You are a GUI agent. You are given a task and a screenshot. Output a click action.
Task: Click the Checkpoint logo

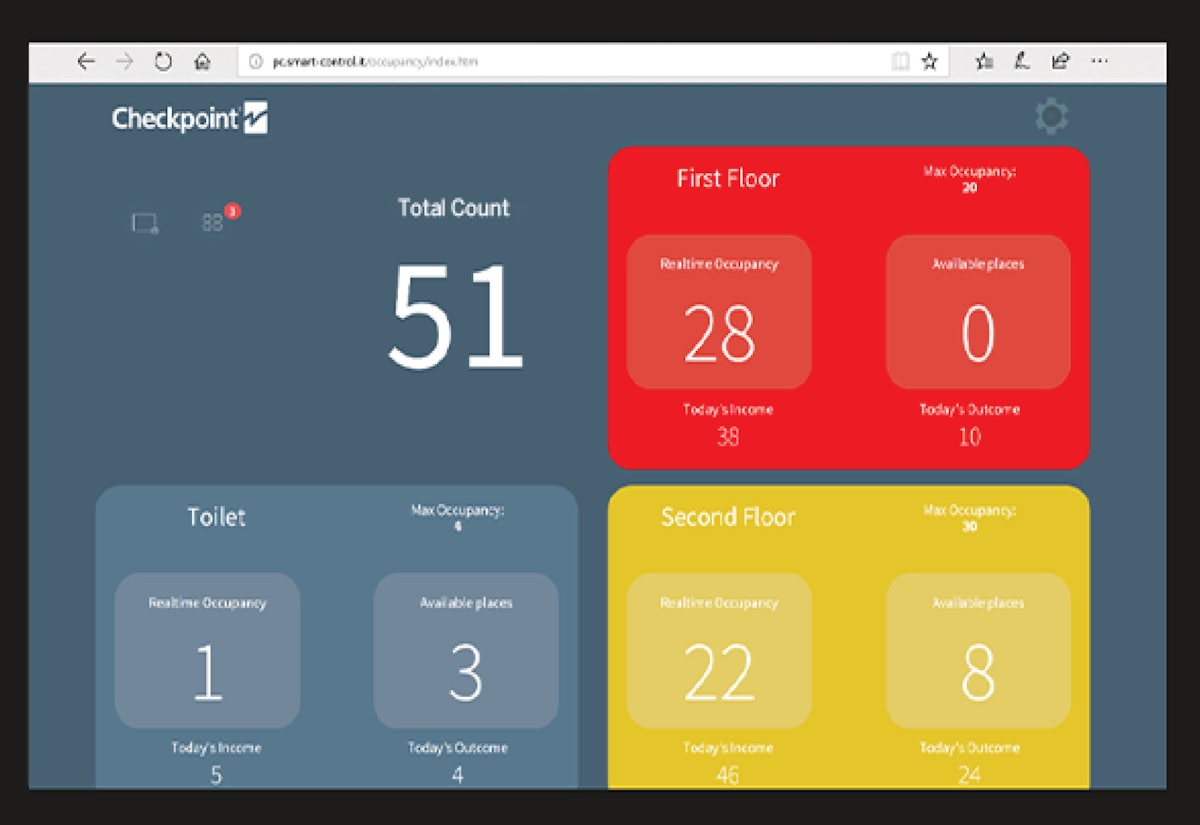(x=189, y=119)
